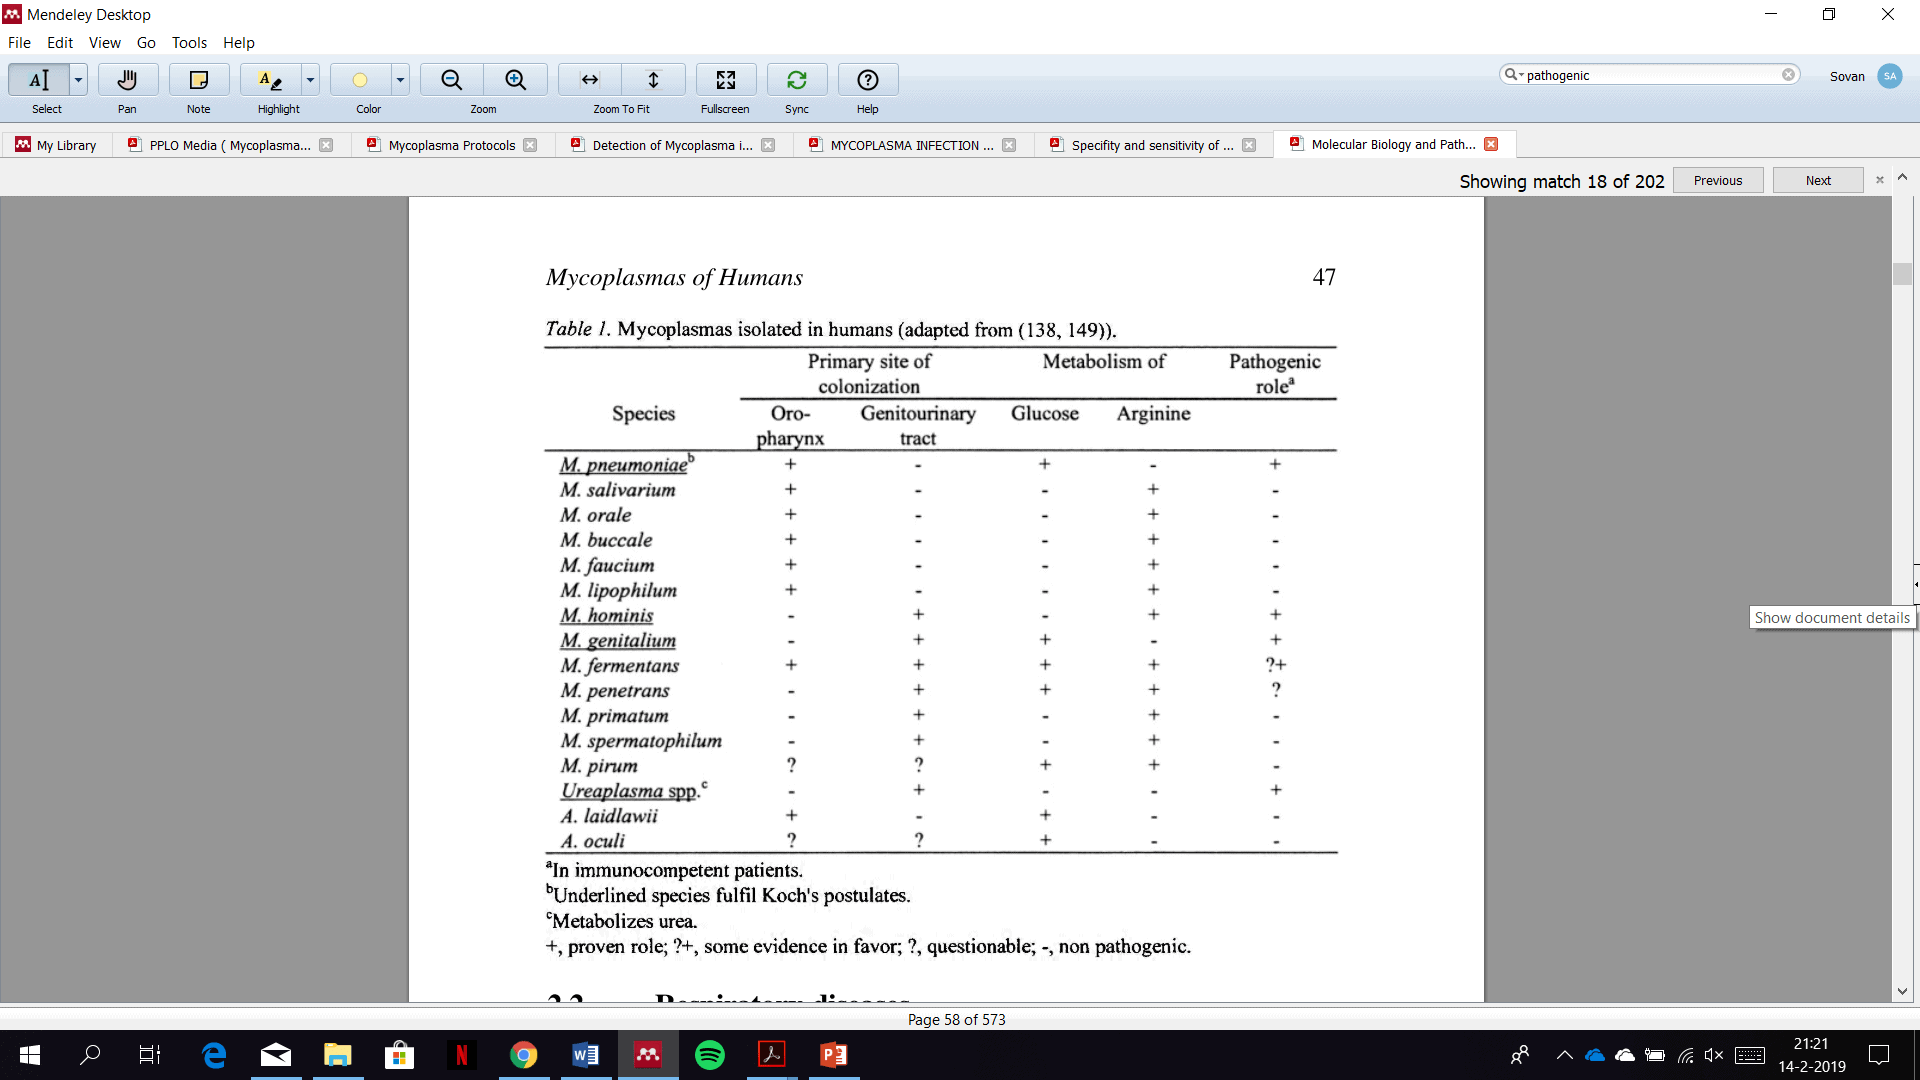Screen dimensions: 1920x1080
Task: Sync the Mendeley library
Action: pyautogui.click(x=797, y=80)
